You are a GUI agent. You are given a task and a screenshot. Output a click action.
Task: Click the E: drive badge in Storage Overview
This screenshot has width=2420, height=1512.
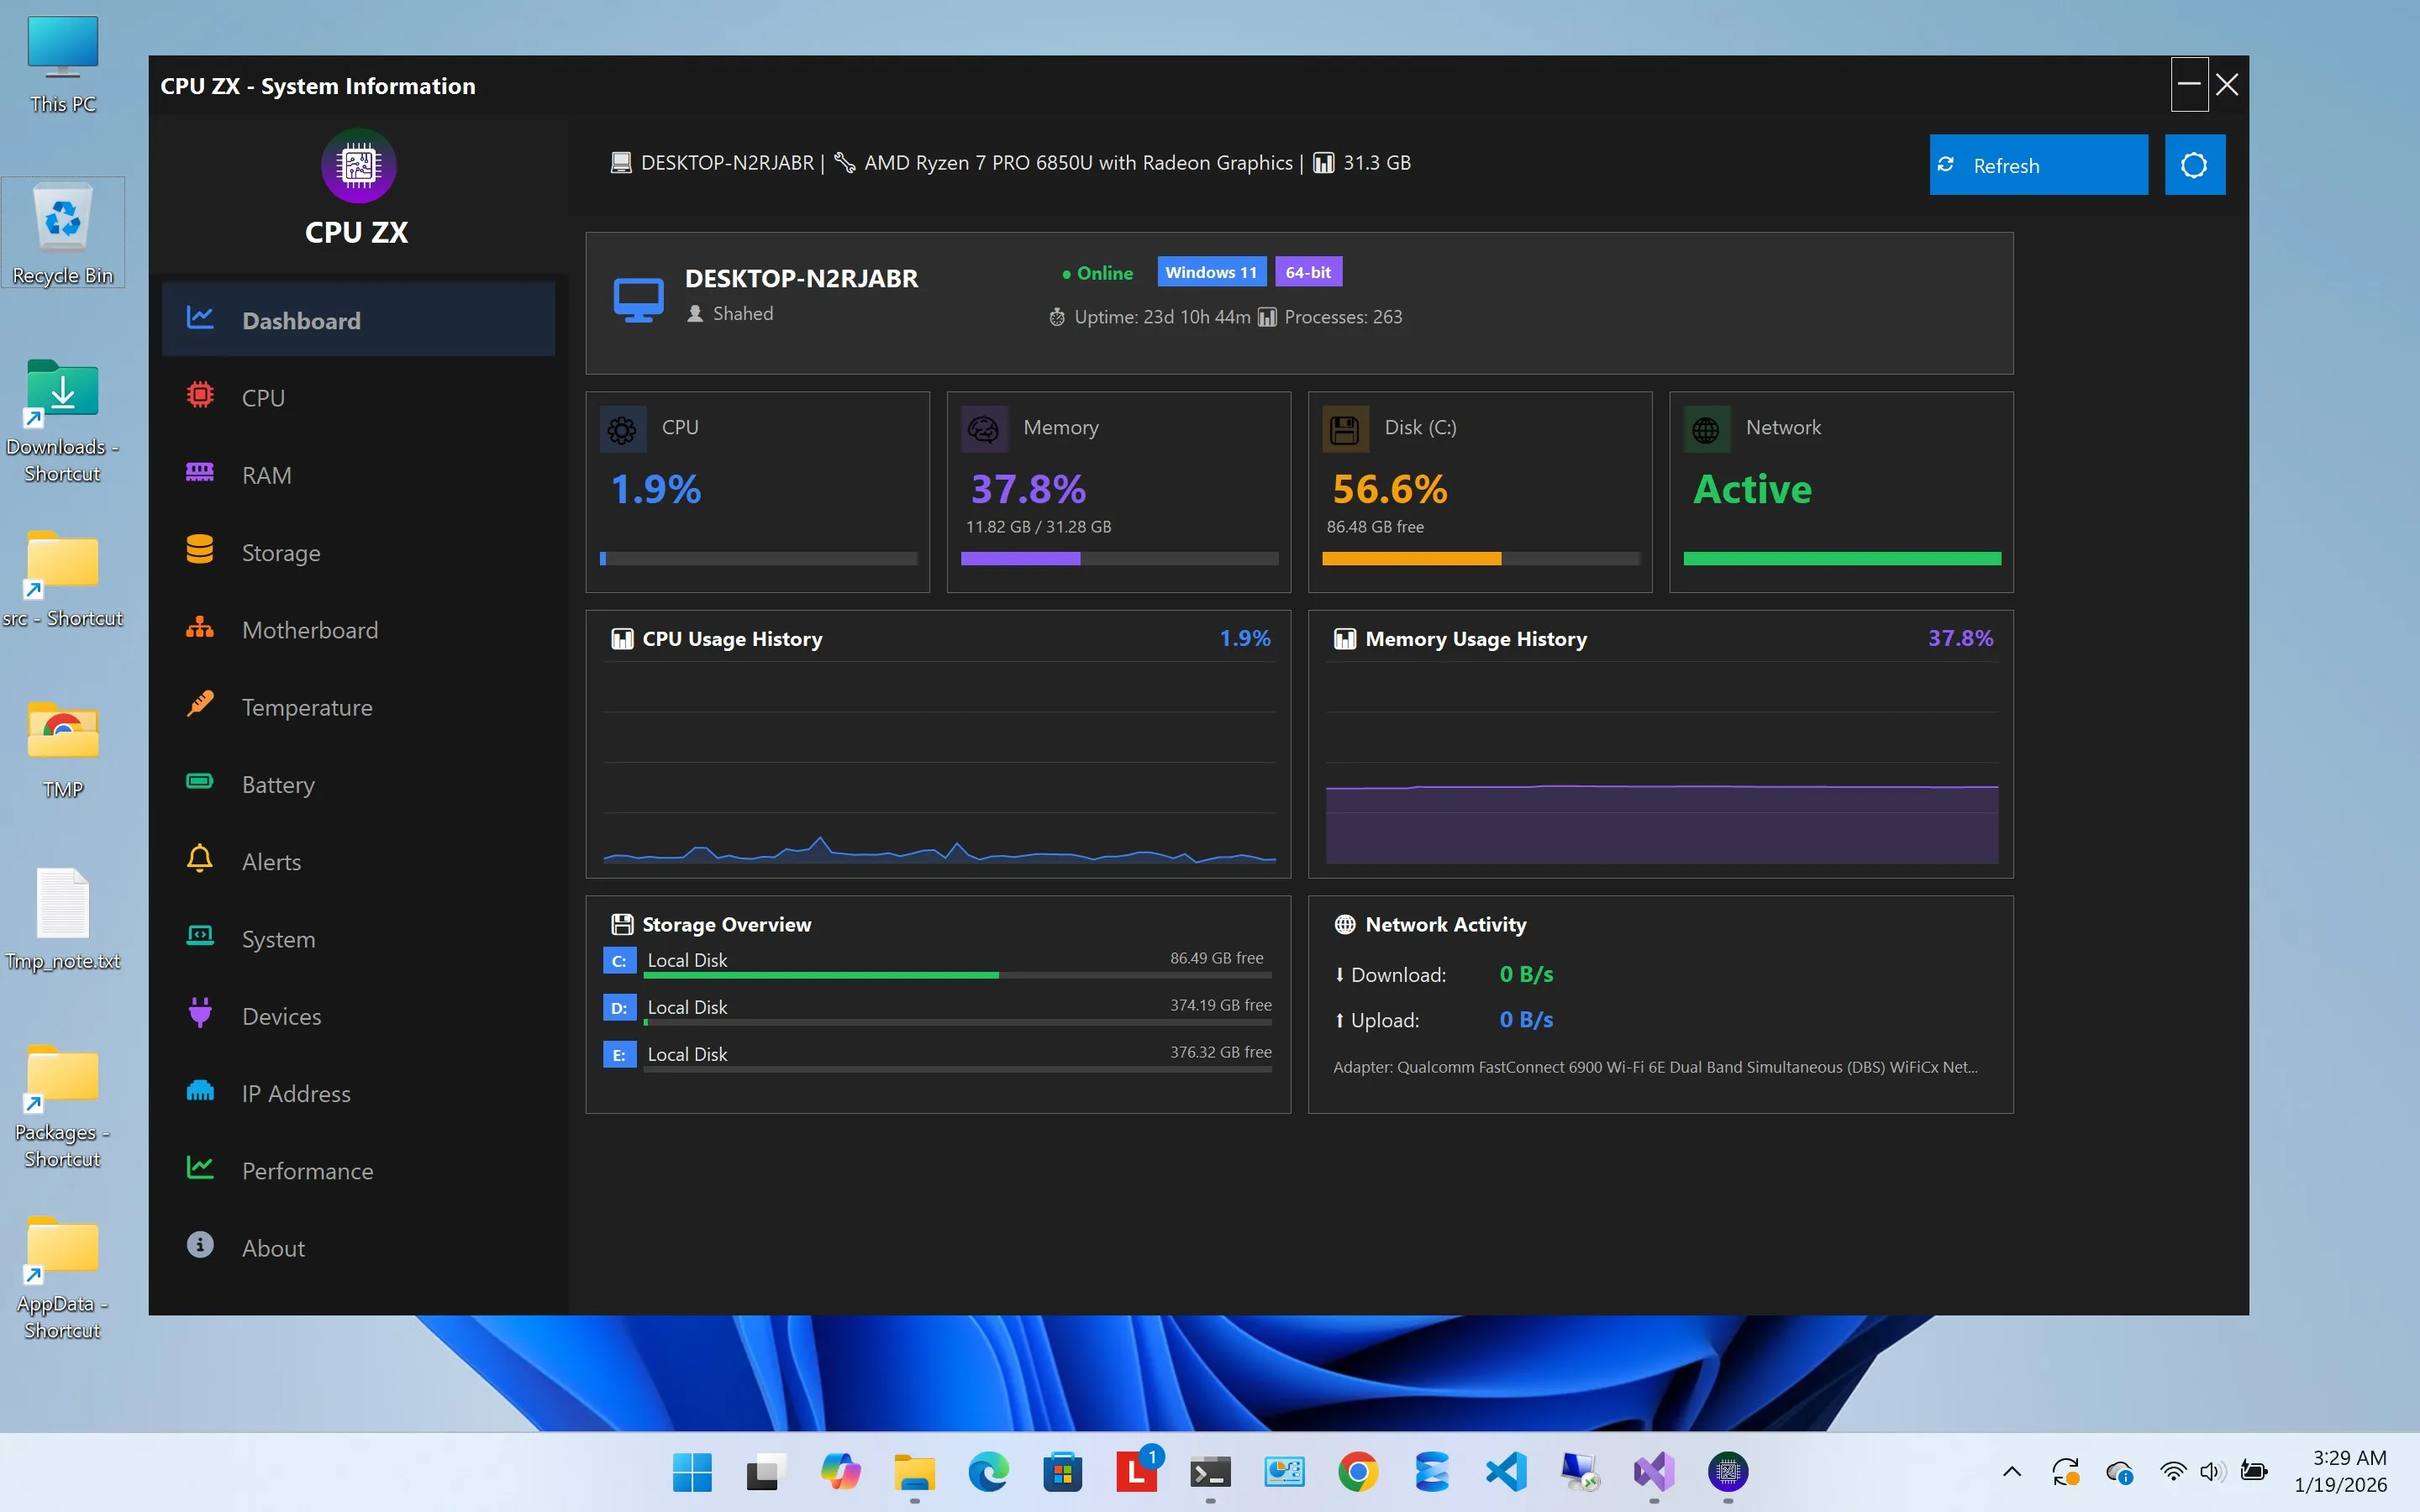[x=619, y=1055]
